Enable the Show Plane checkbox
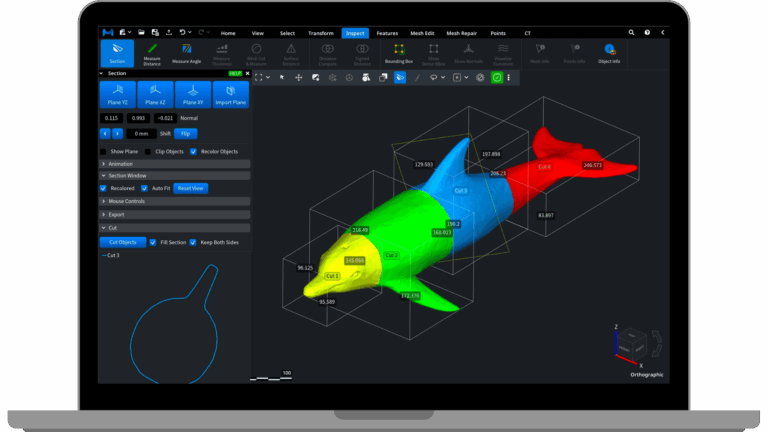Image resolution: width=768 pixels, height=432 pixels. click(103, 151)
